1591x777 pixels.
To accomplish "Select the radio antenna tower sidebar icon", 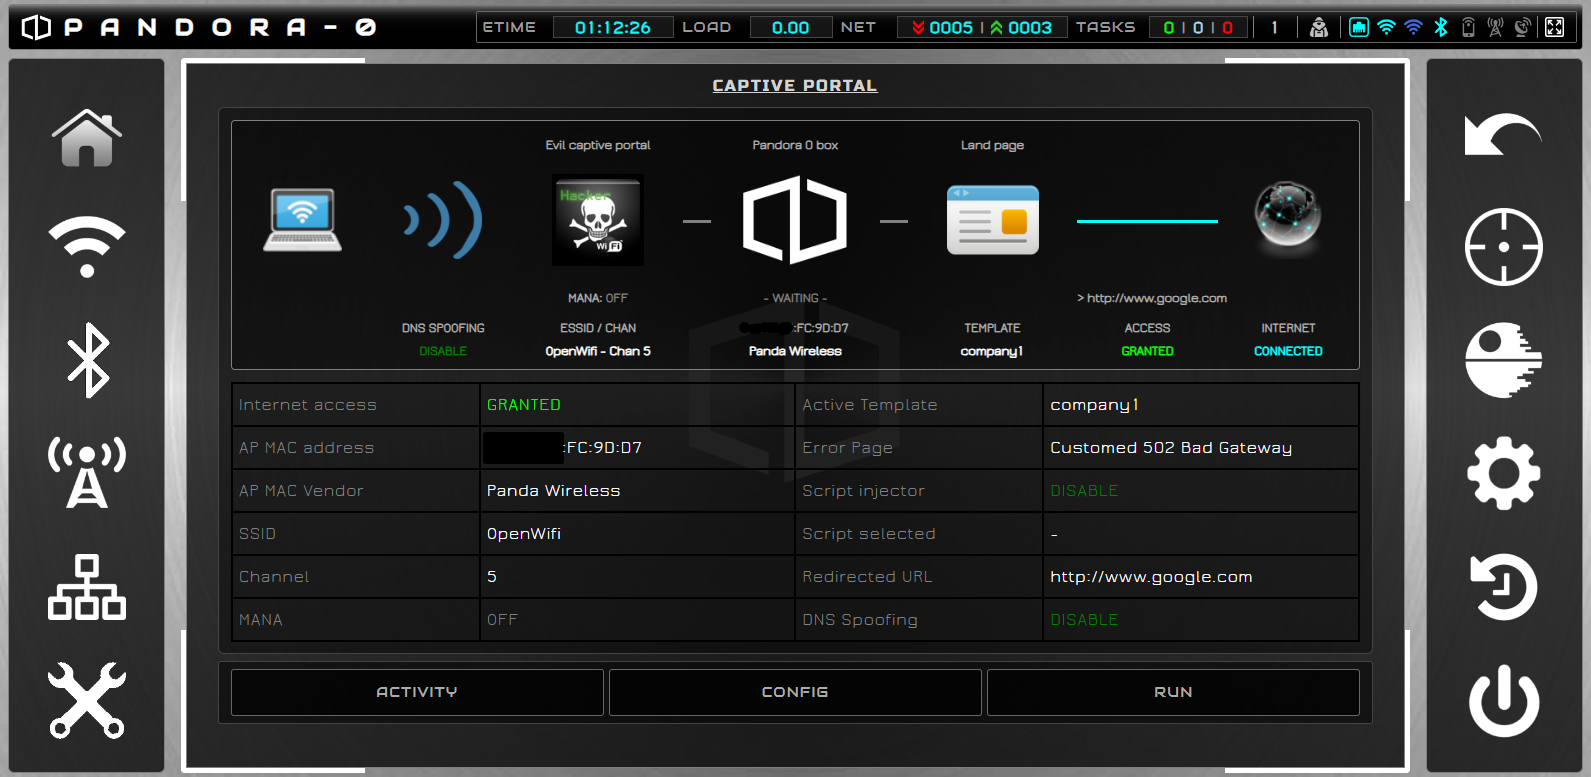I will 87,472.
